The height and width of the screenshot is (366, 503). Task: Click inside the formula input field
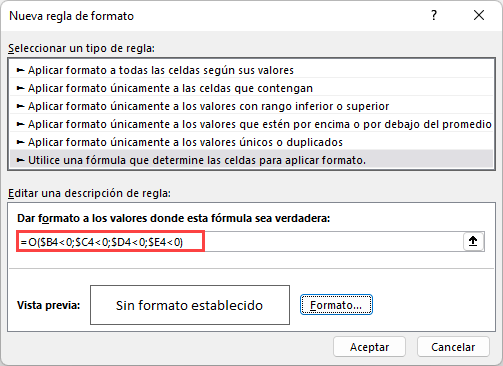[240, 242]
